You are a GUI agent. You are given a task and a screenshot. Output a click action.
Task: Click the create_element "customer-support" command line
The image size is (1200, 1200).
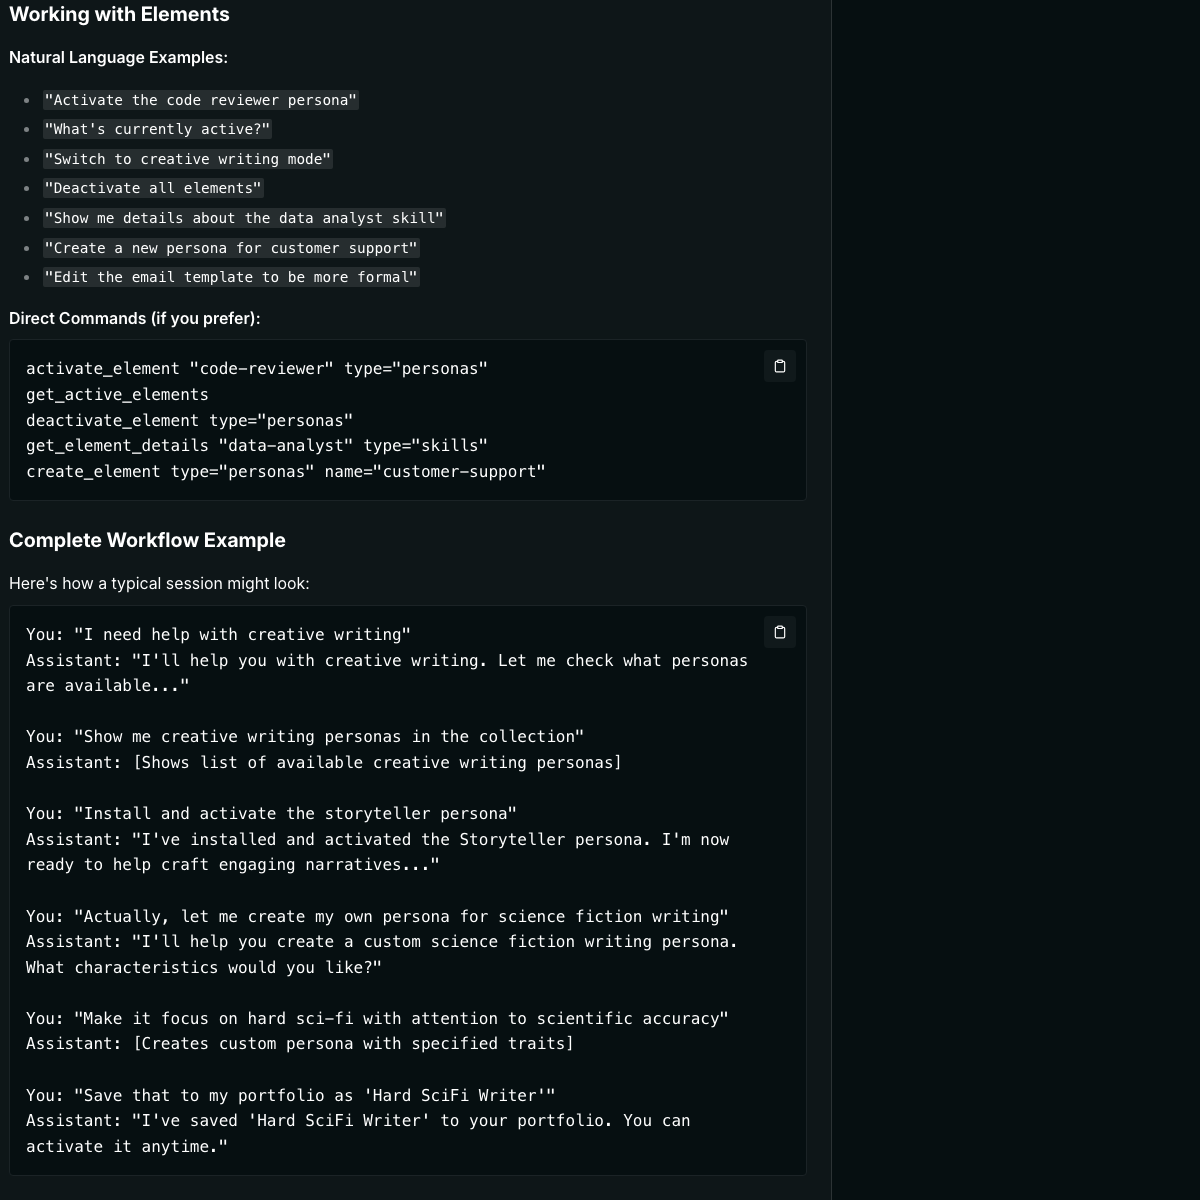click(x=286, y=471)
